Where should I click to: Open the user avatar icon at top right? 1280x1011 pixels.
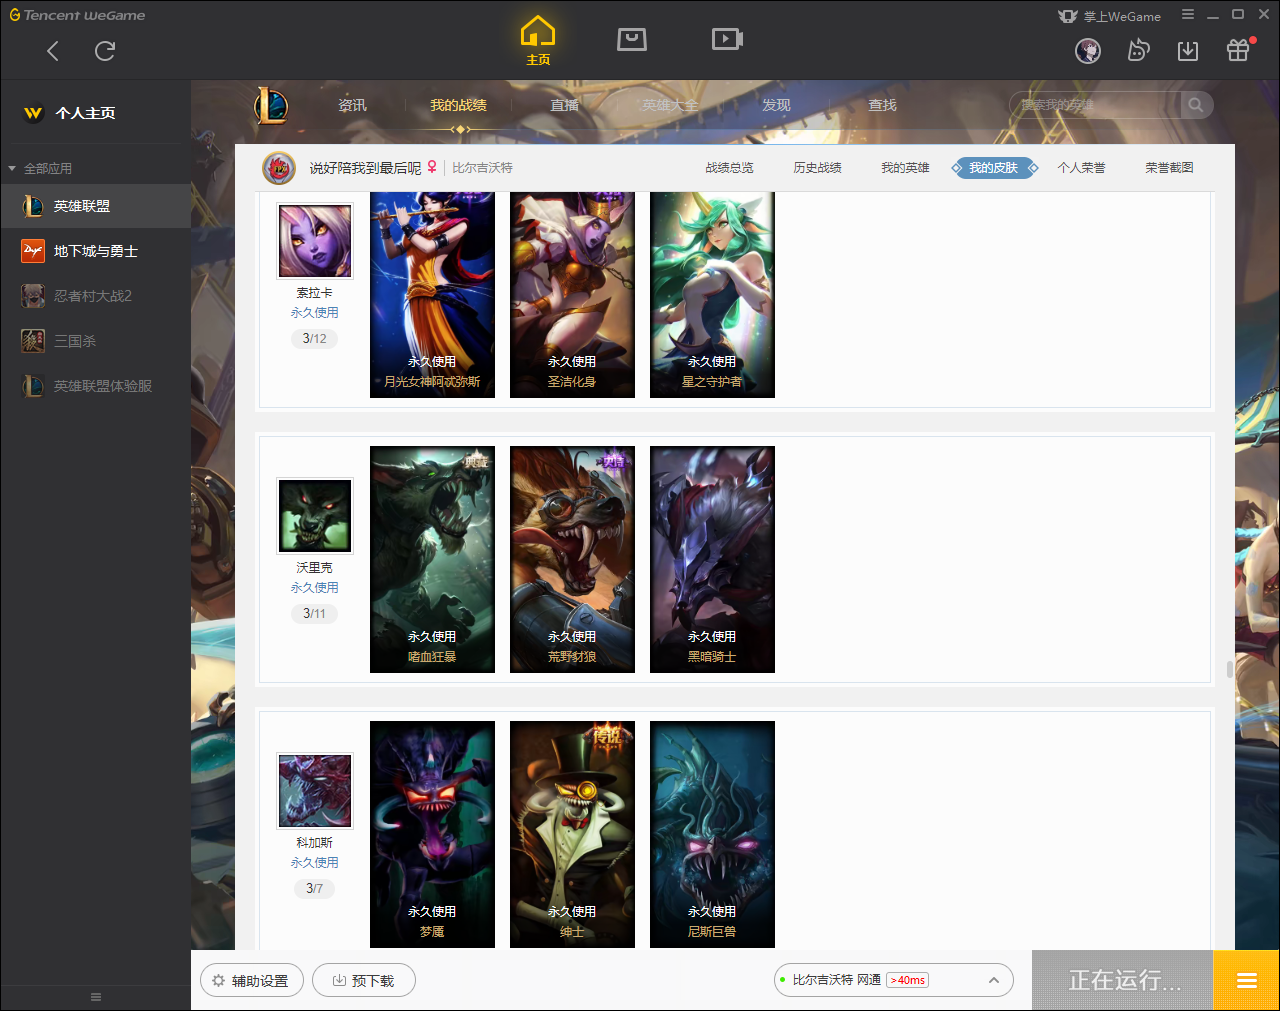point(1088,50)
